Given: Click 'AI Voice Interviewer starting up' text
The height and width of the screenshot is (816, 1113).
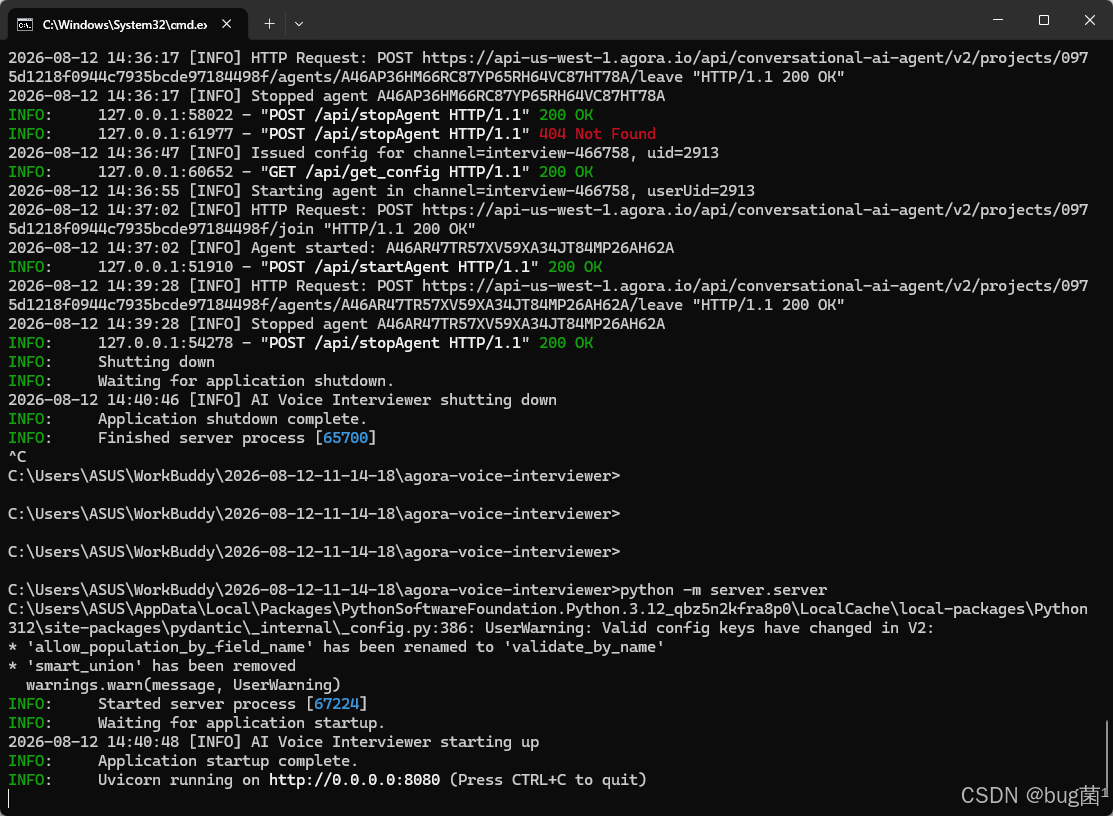Looking at the screenshot, I should click(395, 741).
